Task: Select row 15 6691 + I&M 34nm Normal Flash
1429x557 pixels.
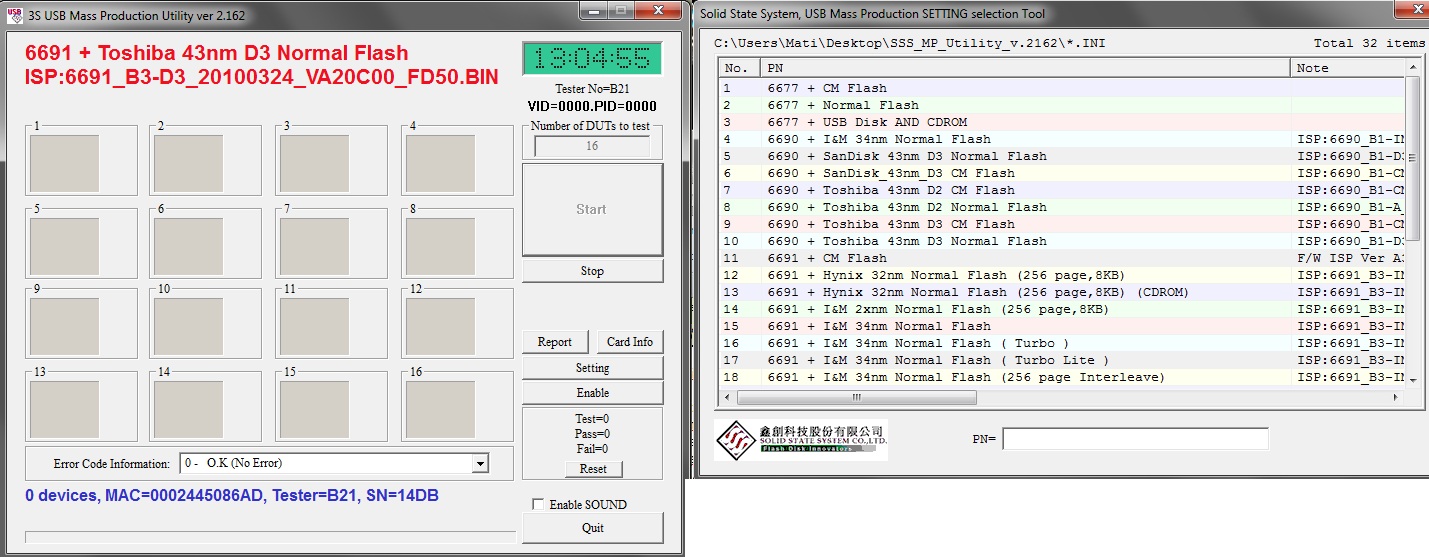Action: click(1062, 326)
